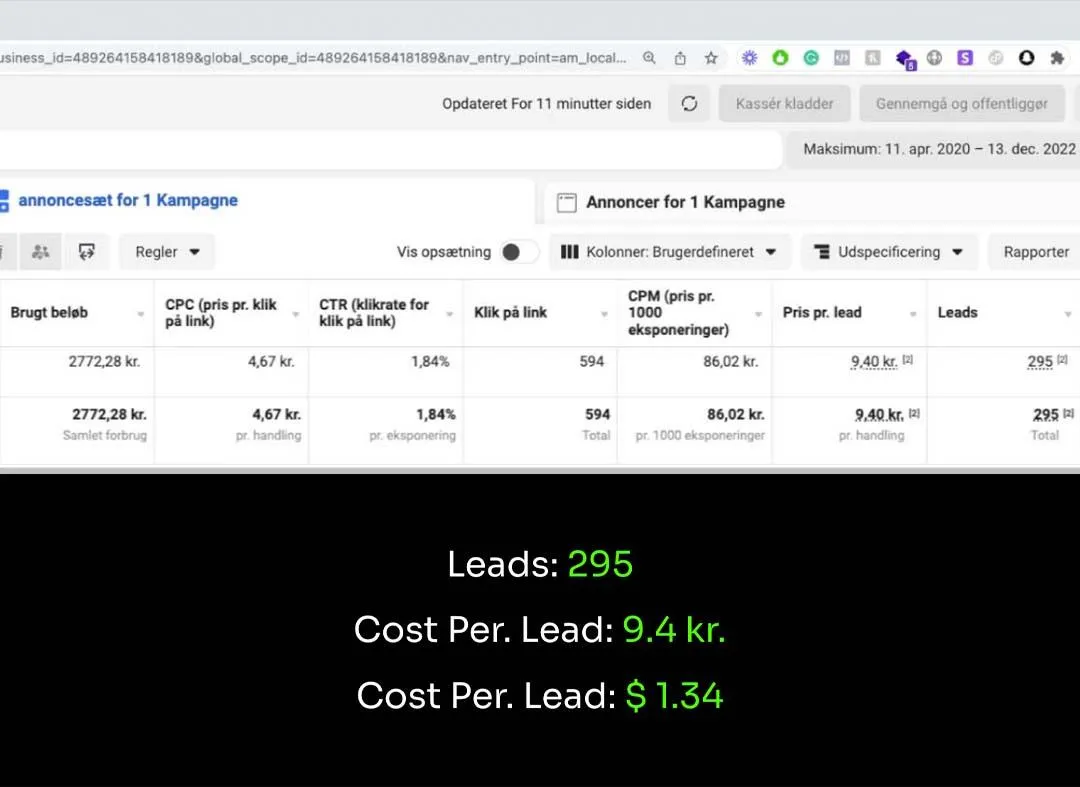Bookmark this page with the star icon
Screen dimensions: 1080x787
711,58
